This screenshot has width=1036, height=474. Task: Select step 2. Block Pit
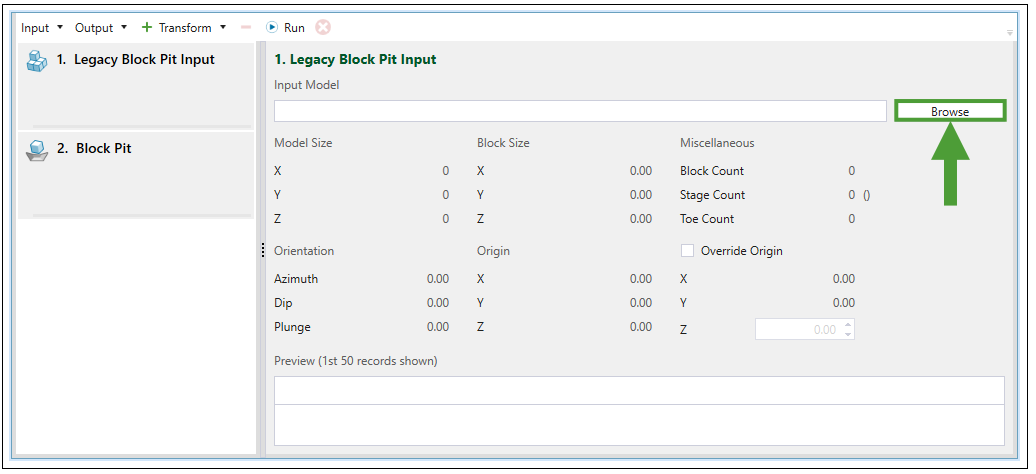click(135, 175)
